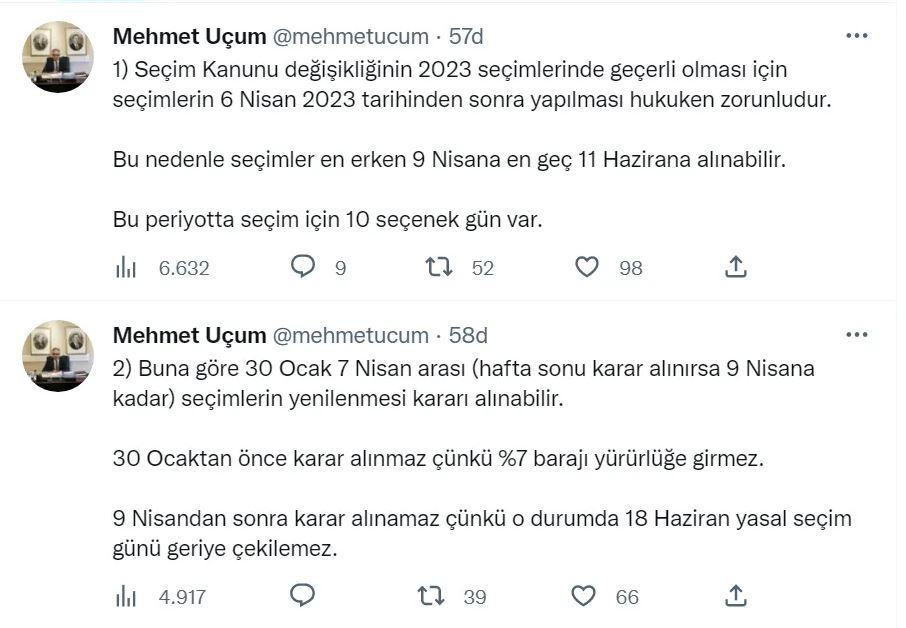
Task: Open Mehmet Uçum avatar on first tweet
Action: (x=58, y=57)
